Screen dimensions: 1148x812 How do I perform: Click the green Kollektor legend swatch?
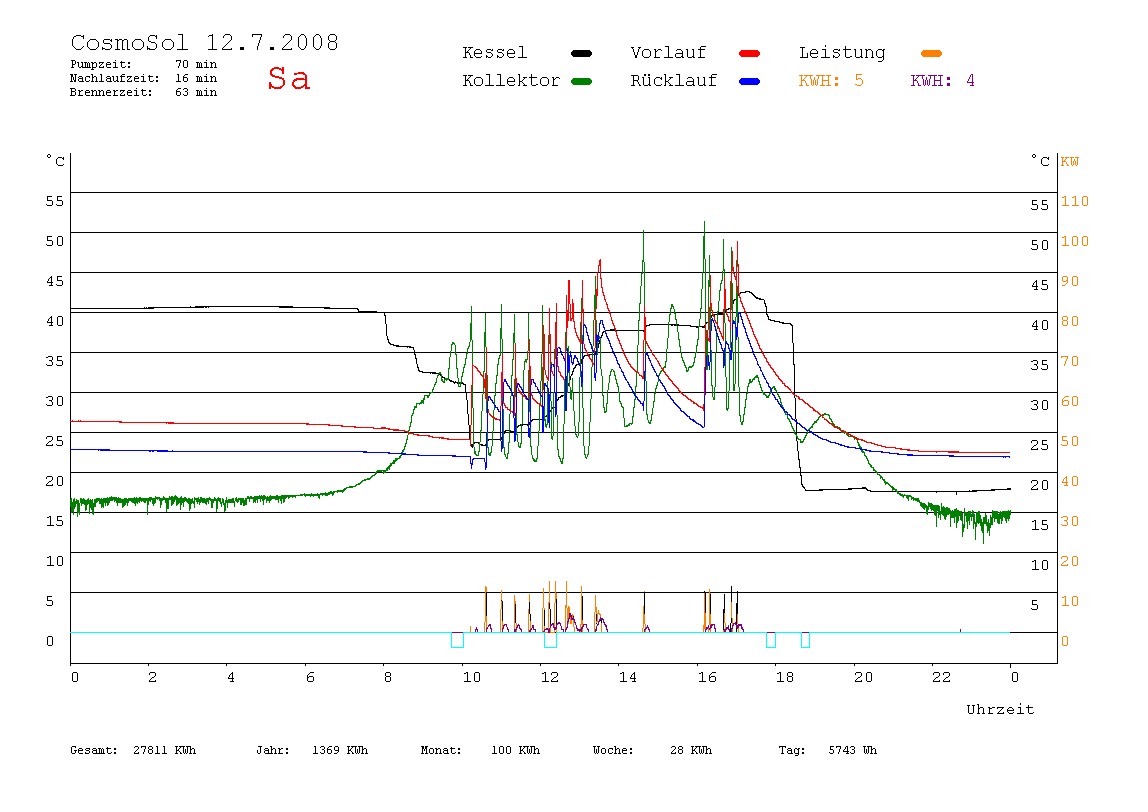(581, 81)
